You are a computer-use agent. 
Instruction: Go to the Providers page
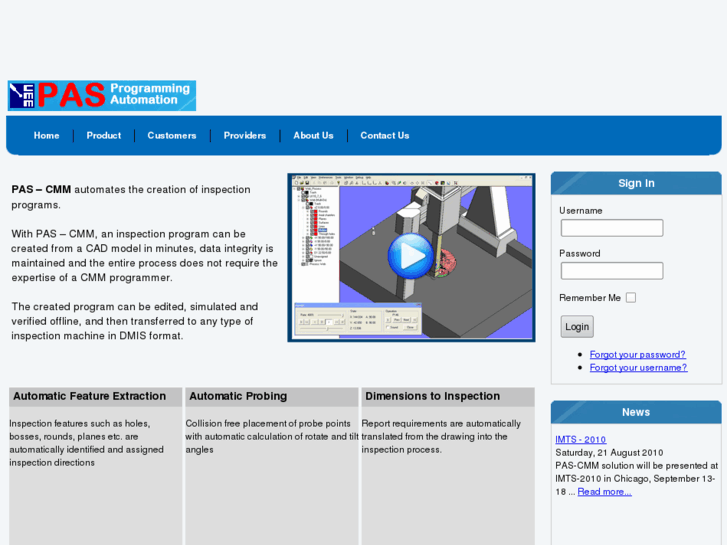click(x=245, y=135)
